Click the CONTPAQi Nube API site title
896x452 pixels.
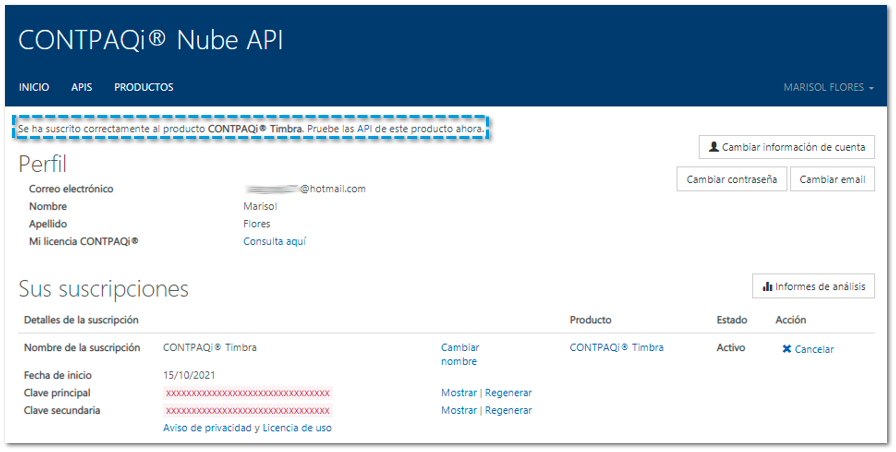[151, 40]
